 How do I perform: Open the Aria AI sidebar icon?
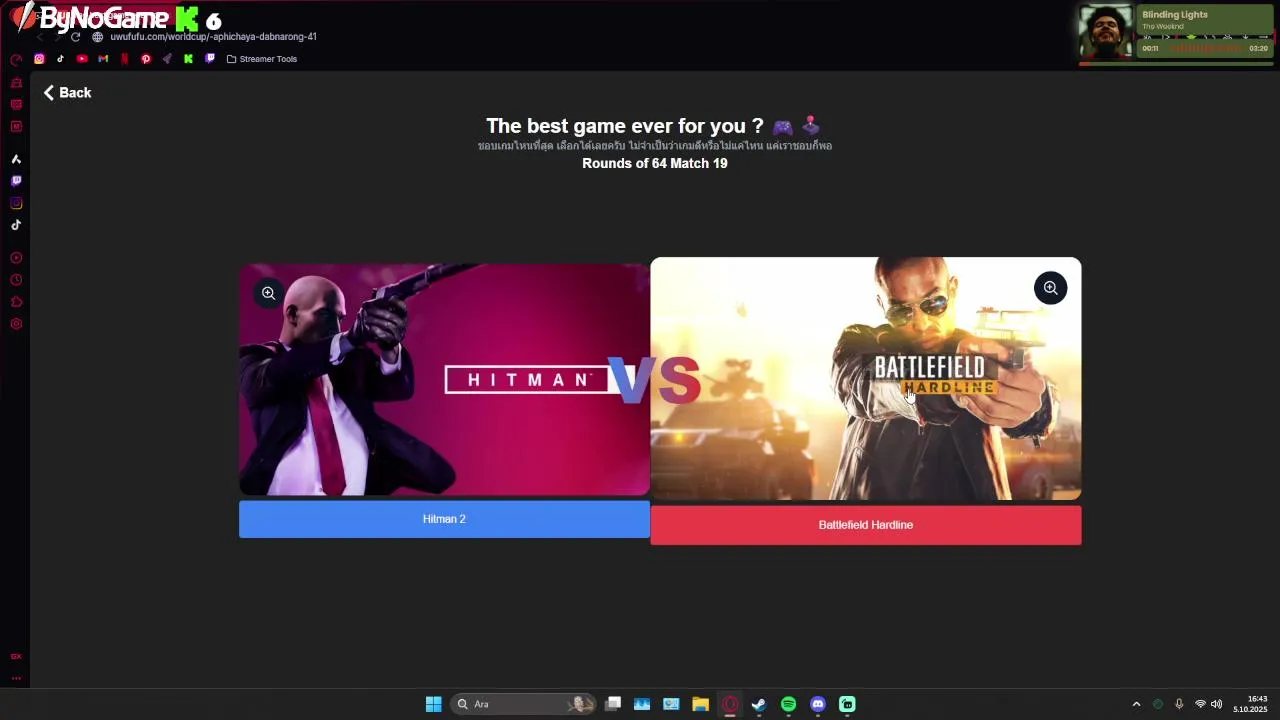[16, 159]
